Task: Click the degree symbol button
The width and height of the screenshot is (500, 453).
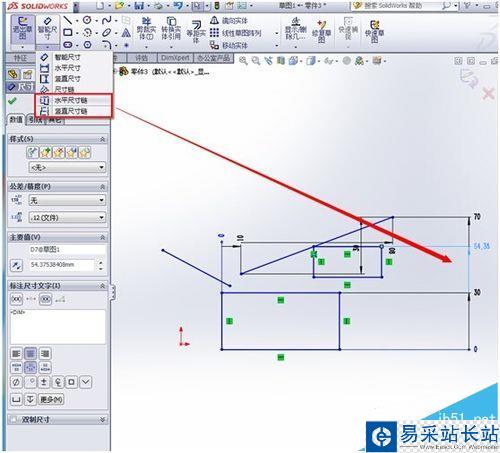Action: pos(30,382)
